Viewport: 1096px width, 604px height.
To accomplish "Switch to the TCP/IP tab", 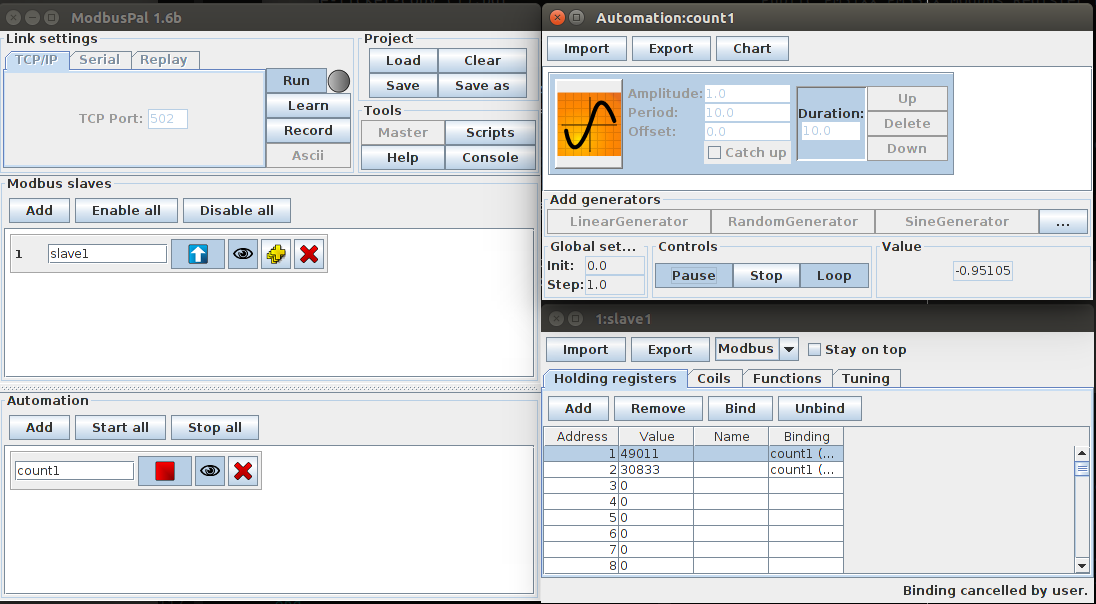I will (x=37, y=60).
